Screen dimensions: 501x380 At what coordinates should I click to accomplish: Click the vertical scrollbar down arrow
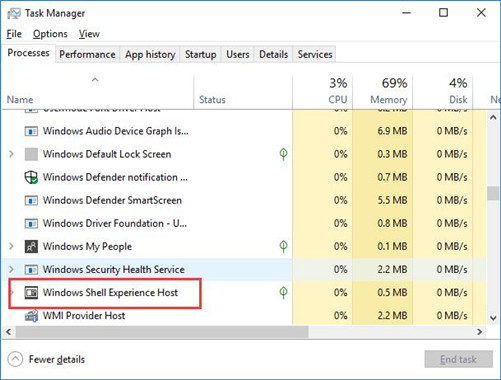493,318
